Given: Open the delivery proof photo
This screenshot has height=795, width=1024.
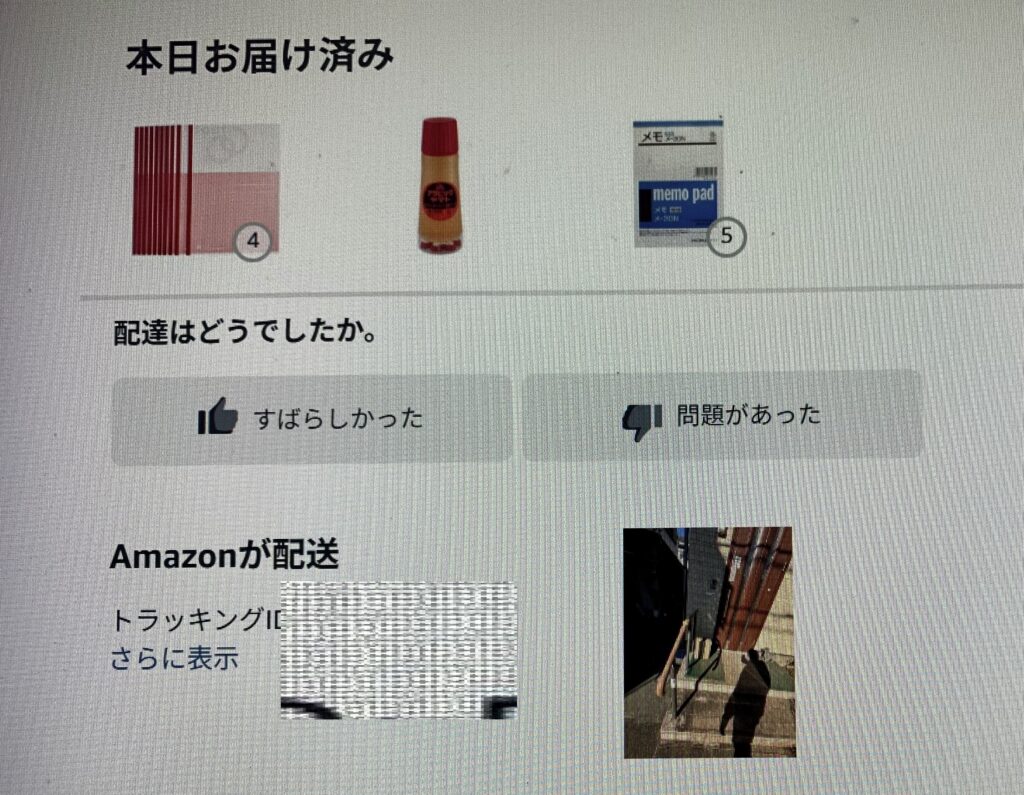Looking at the screenshot, I should click(709, 642).
